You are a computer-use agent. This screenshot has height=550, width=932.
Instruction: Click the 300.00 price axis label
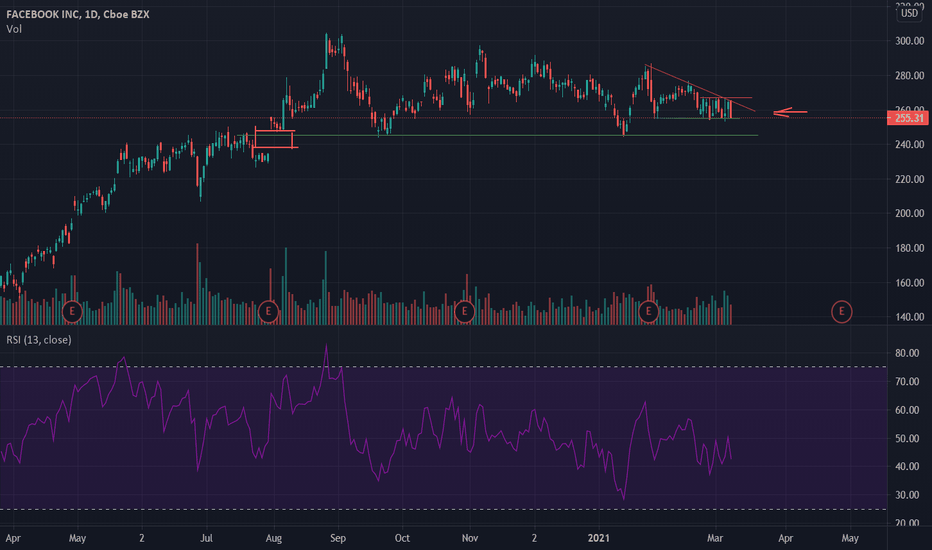pos(909,41)
